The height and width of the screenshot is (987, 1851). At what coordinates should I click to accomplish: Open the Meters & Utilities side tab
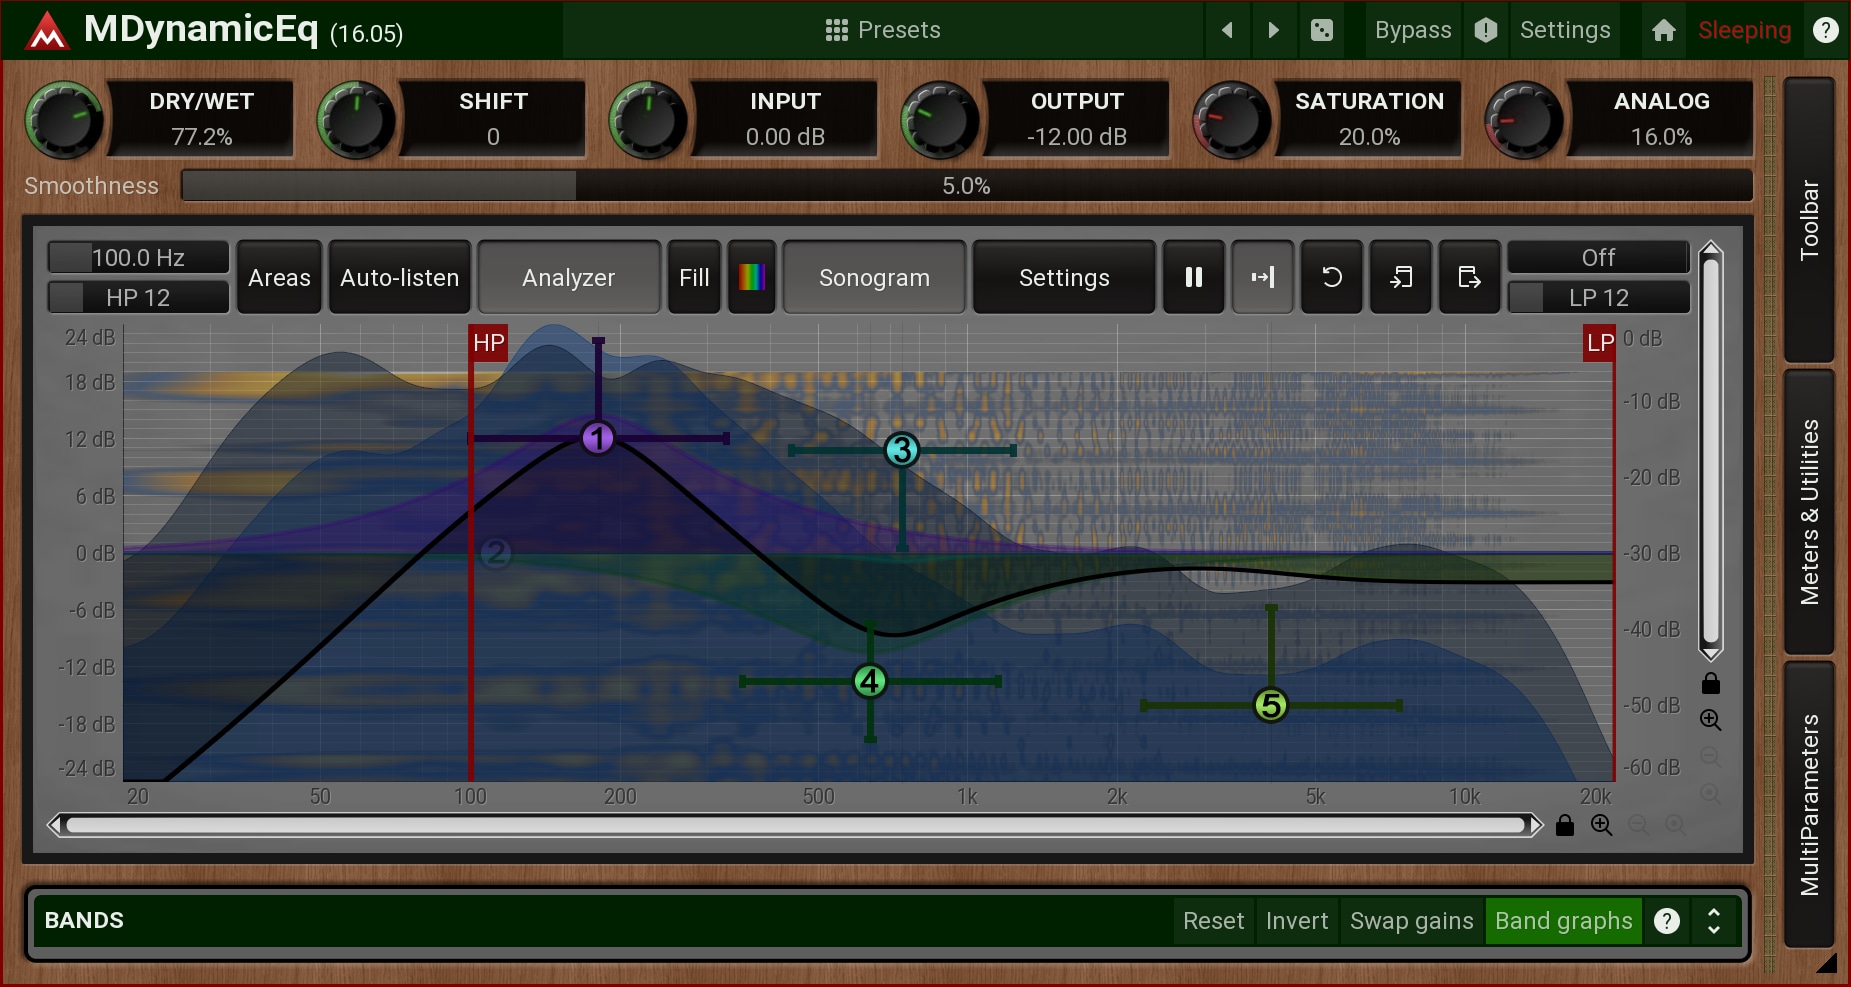(x=1809, y=512)
